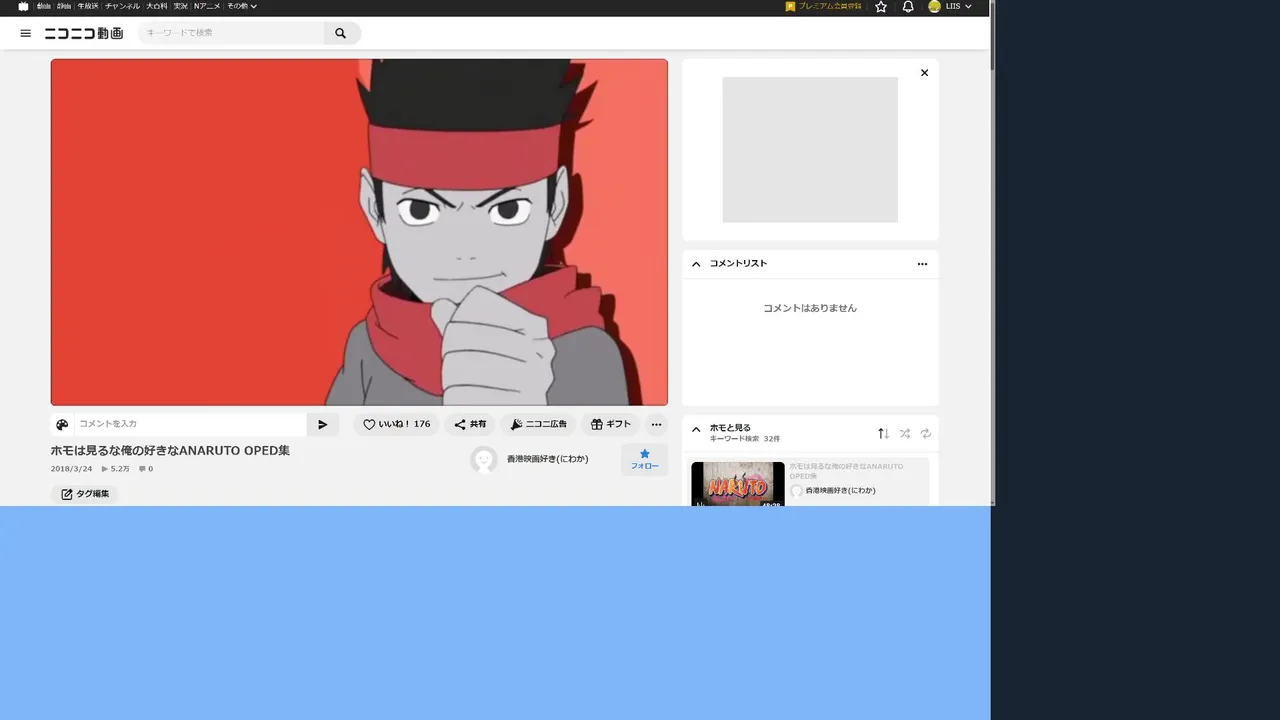Click the プレミアム会員登録 link
Viewport: 1280px width, 720px height.
point(823,6)
